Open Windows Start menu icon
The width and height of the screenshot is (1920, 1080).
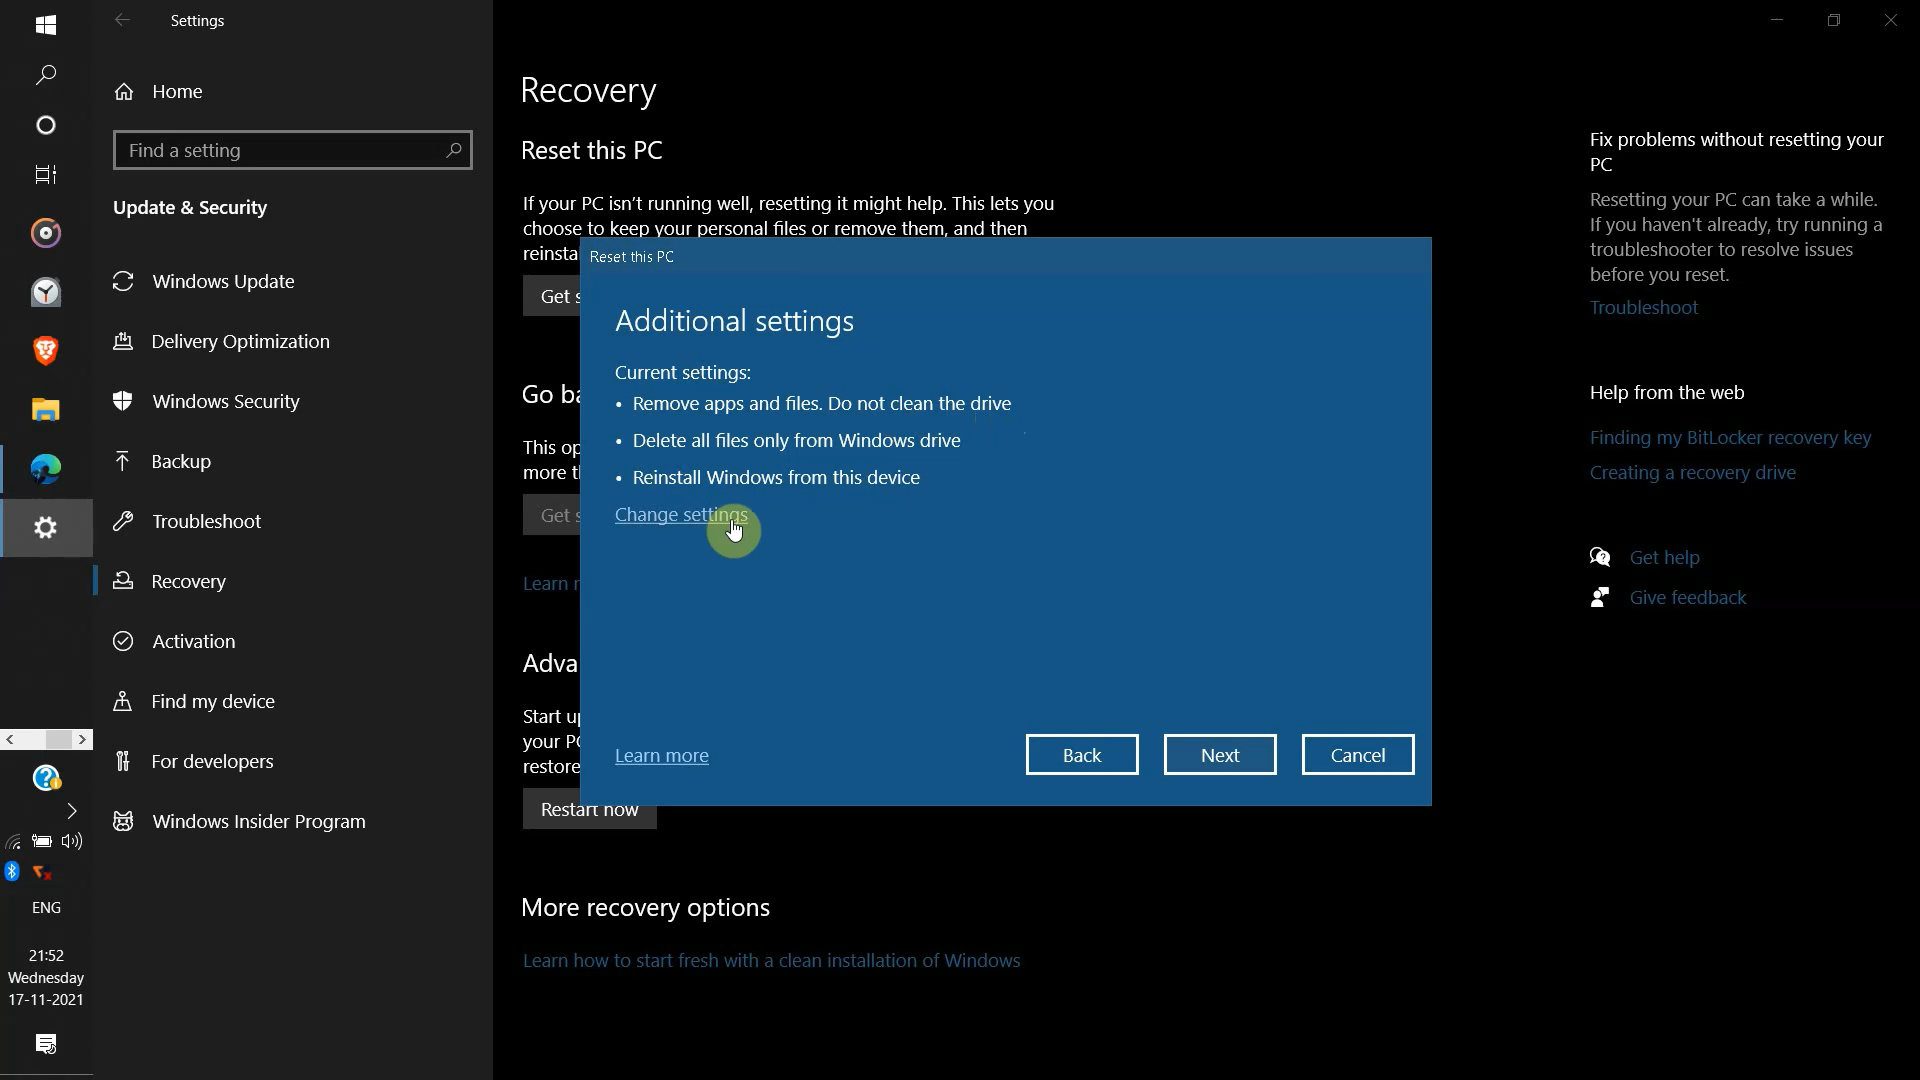46,25
